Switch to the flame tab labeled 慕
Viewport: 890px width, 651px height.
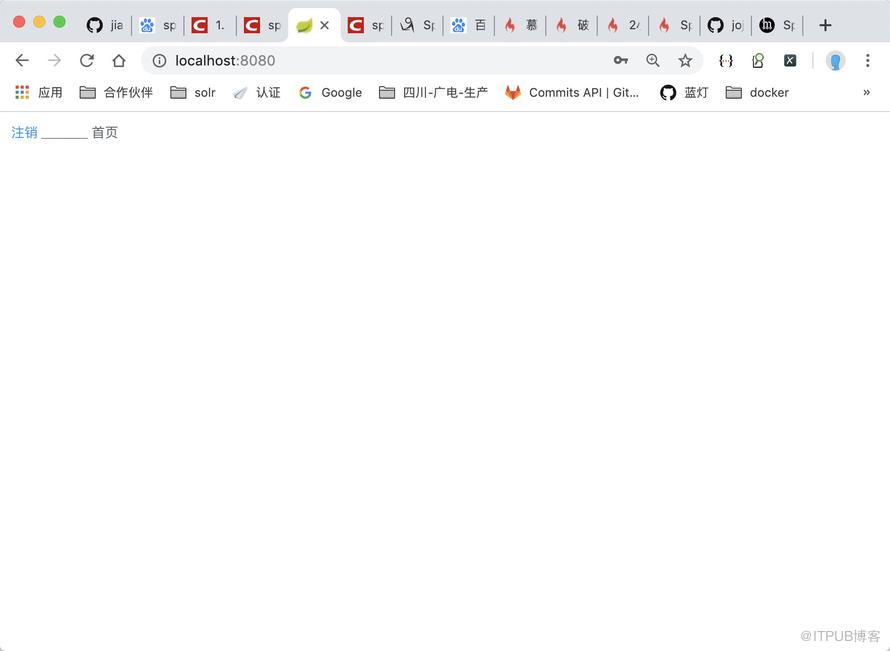(520, 25)
